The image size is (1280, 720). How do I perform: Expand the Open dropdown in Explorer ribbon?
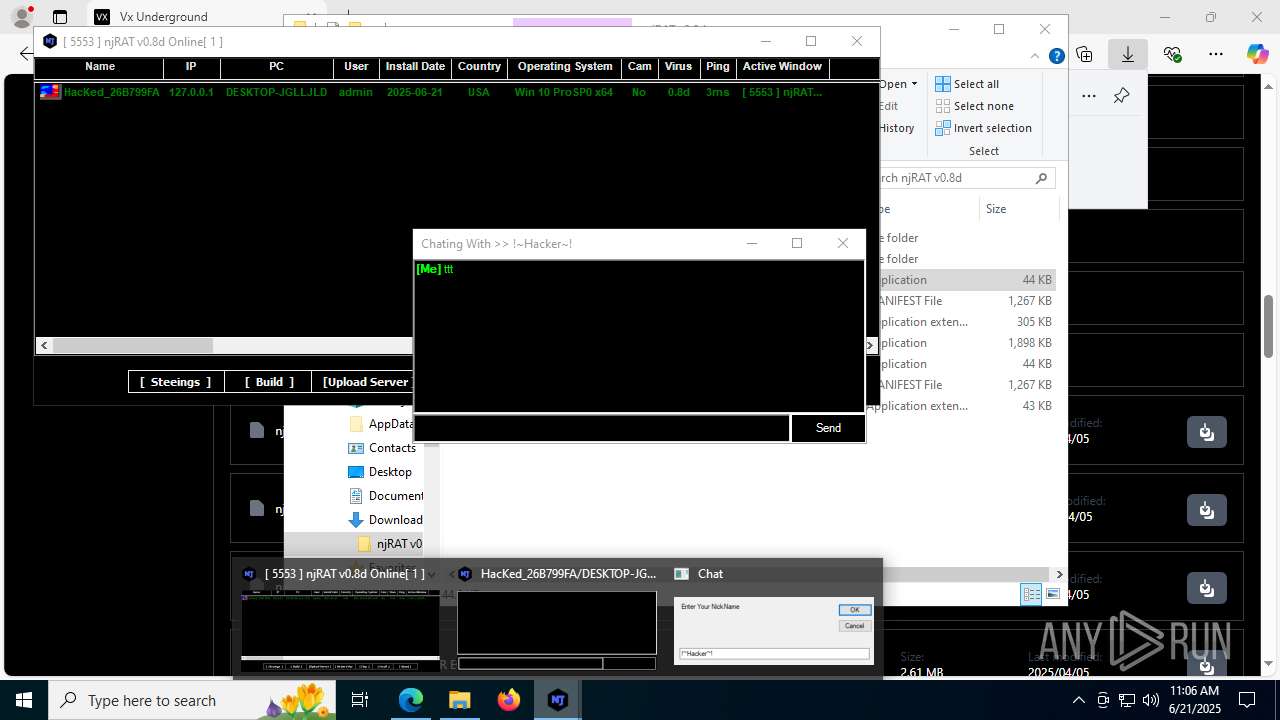(898, 84)
